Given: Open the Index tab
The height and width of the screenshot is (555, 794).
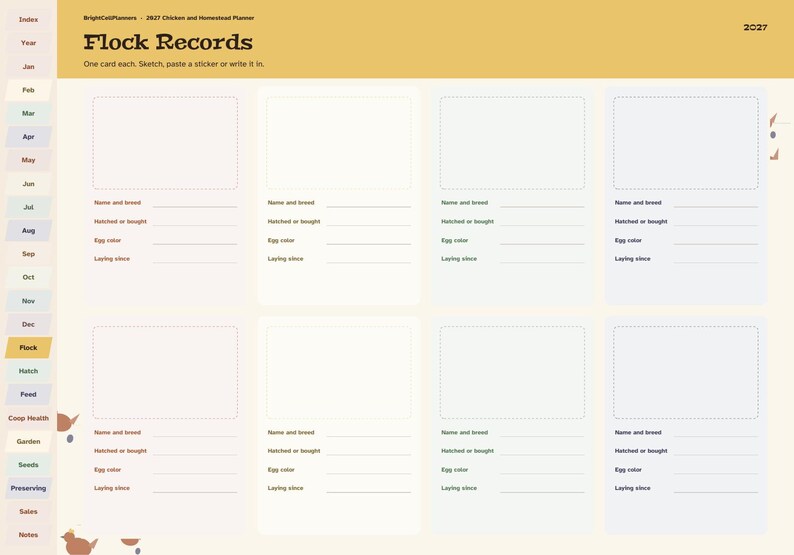Looking at the screenshot, I should click(28, 20).
